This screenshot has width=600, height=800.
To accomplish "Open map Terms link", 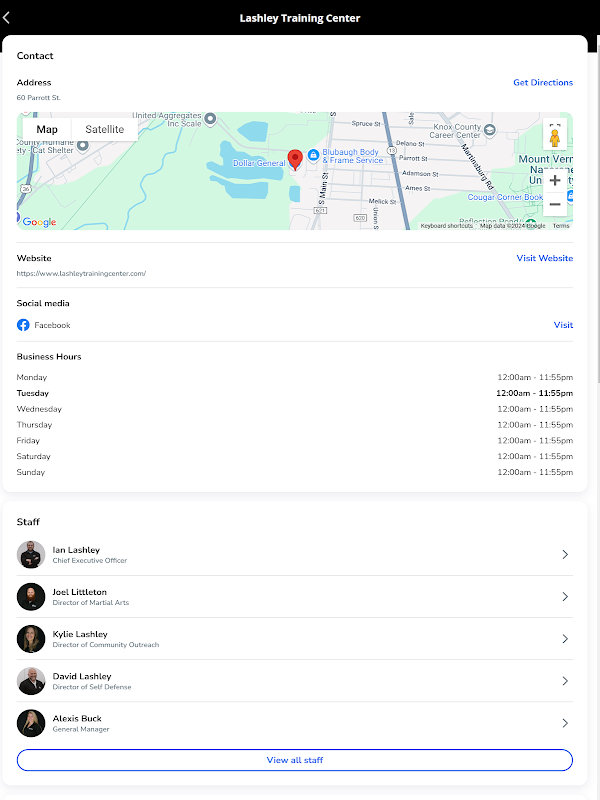I will click(x=561, y=226).
